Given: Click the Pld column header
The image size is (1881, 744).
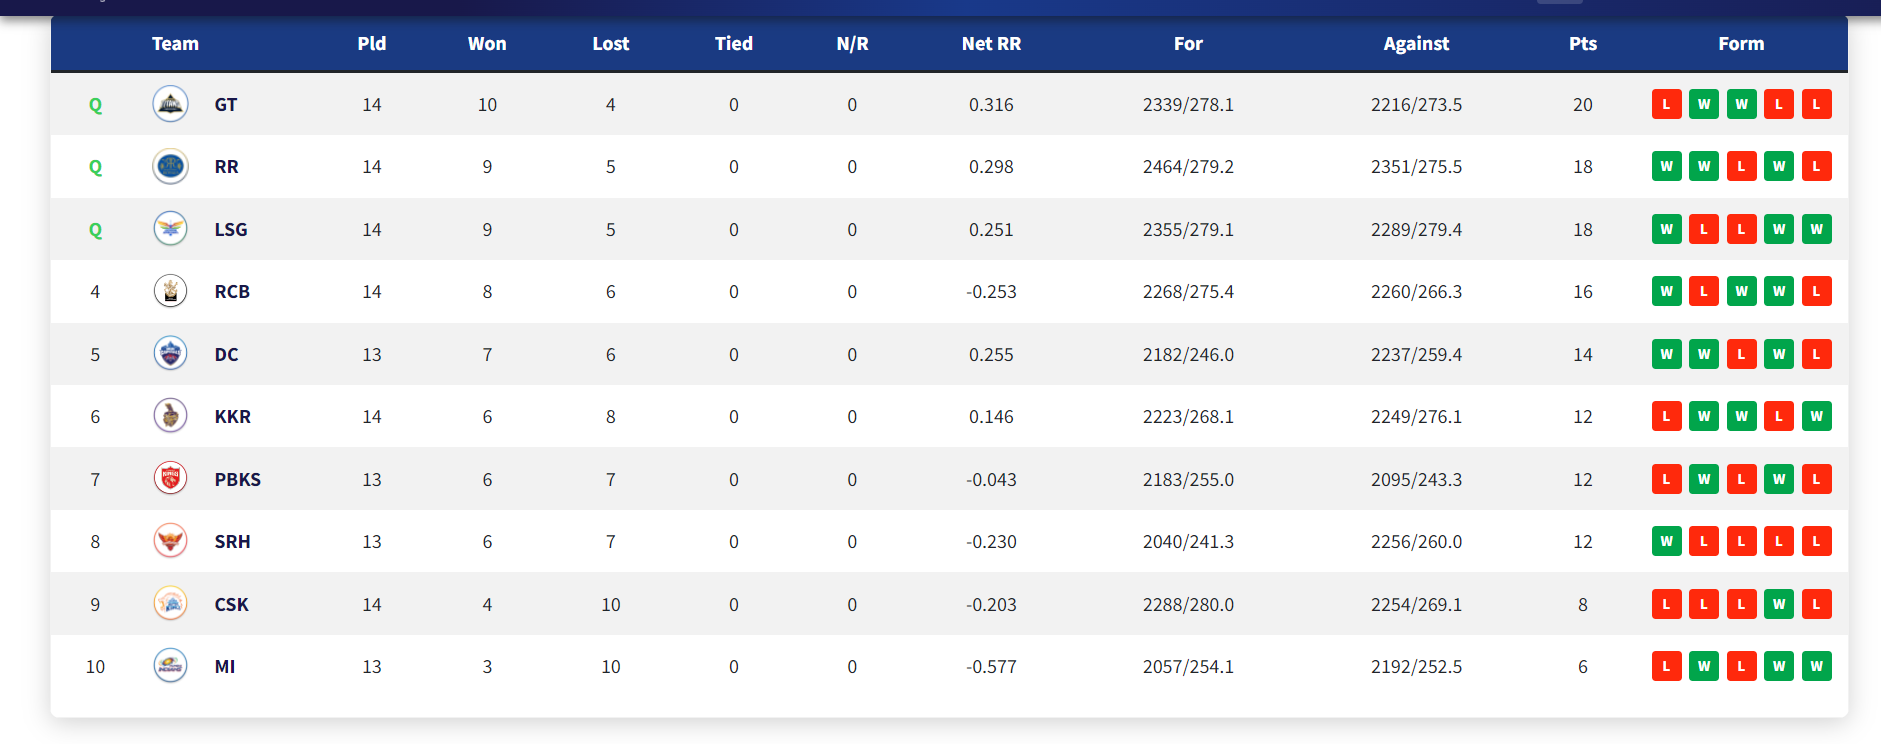Looking at the screenshot, I should click(372, 43).
